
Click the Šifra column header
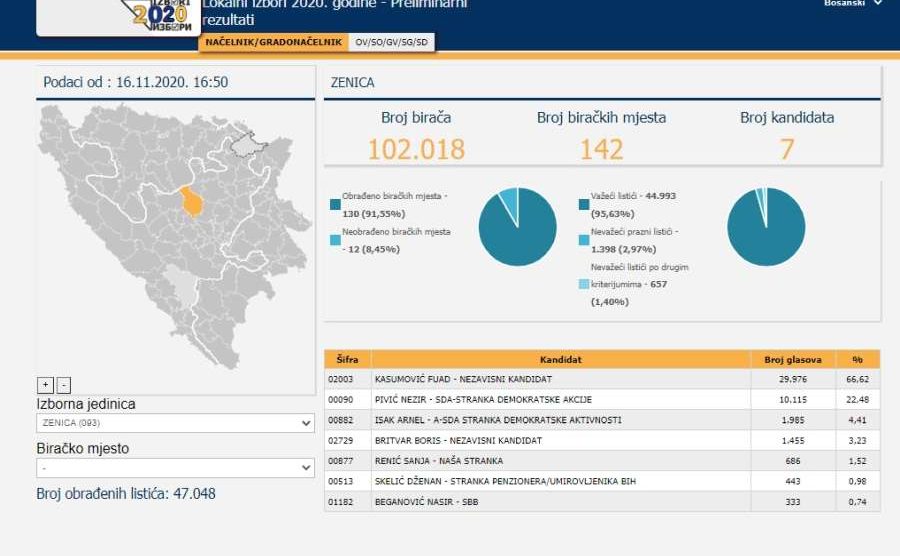pos(347,359)
